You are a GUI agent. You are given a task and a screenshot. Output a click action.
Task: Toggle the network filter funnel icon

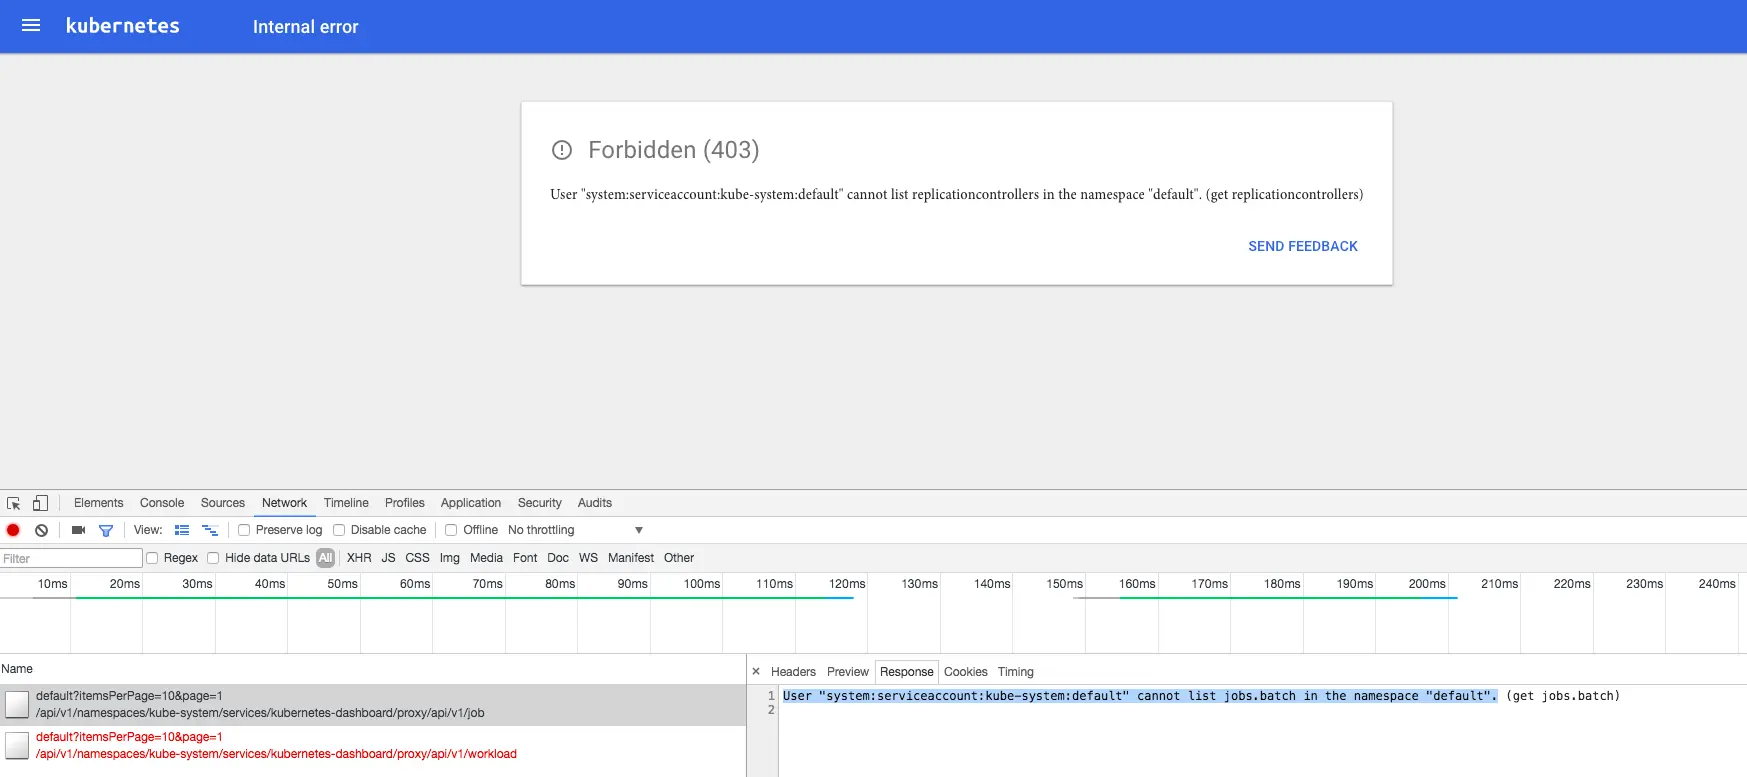[106, 530]
